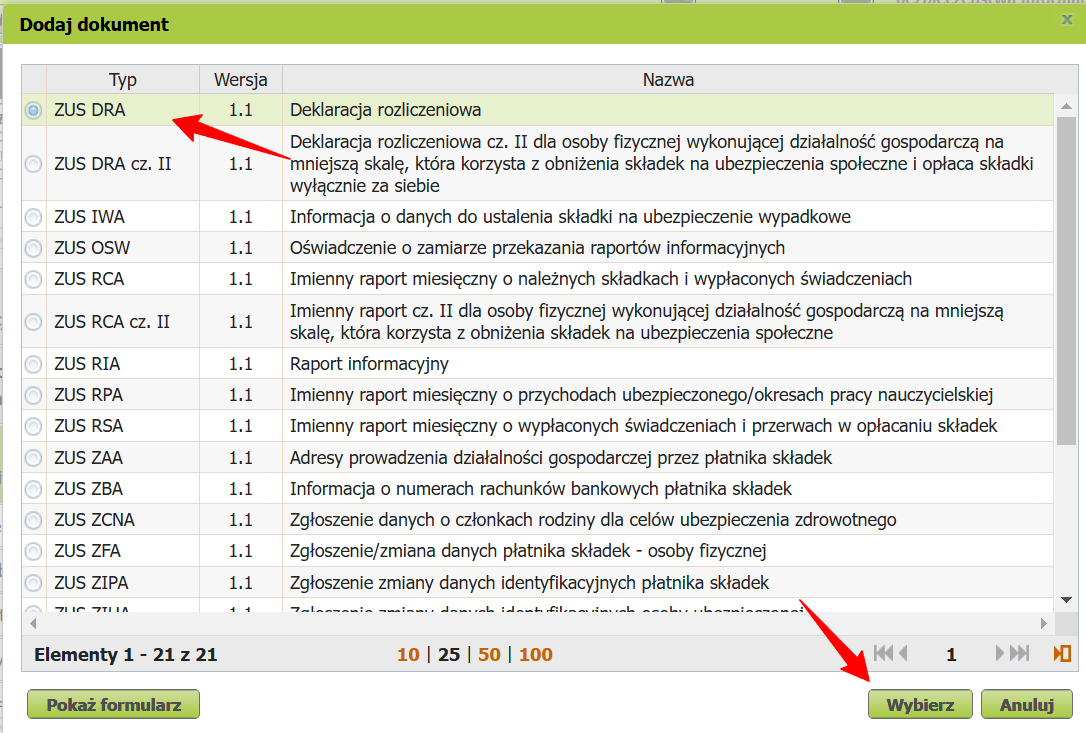Select the ZUS DRA cz. II radio button
Image resolution: width=1086 pixels, height=733 pixels.
(33, 164)
